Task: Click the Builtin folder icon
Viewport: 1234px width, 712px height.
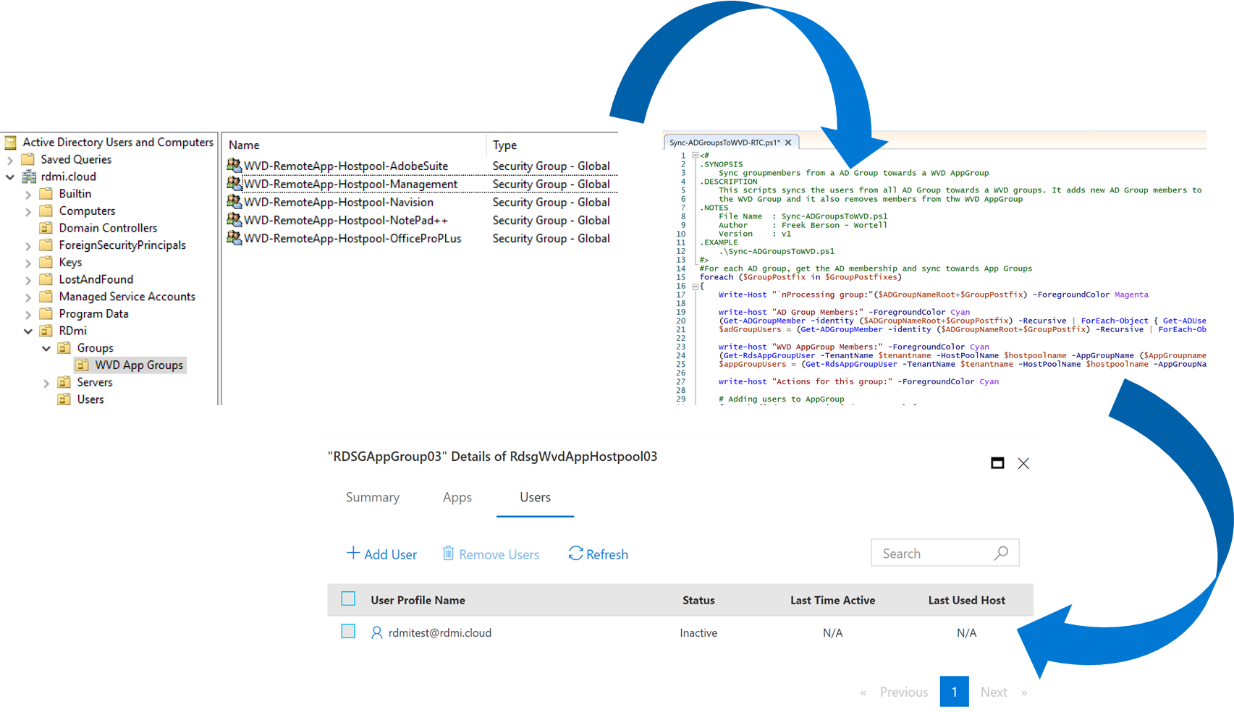Action: [x=46, y=194]
